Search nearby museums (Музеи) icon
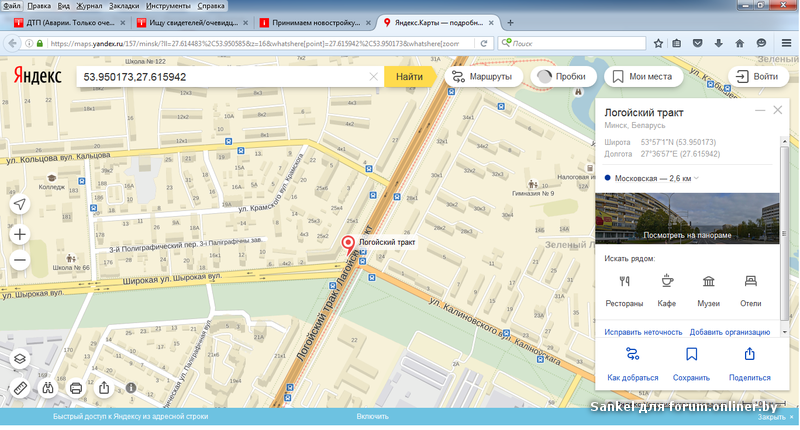800x430 pixels. (708, 281)
